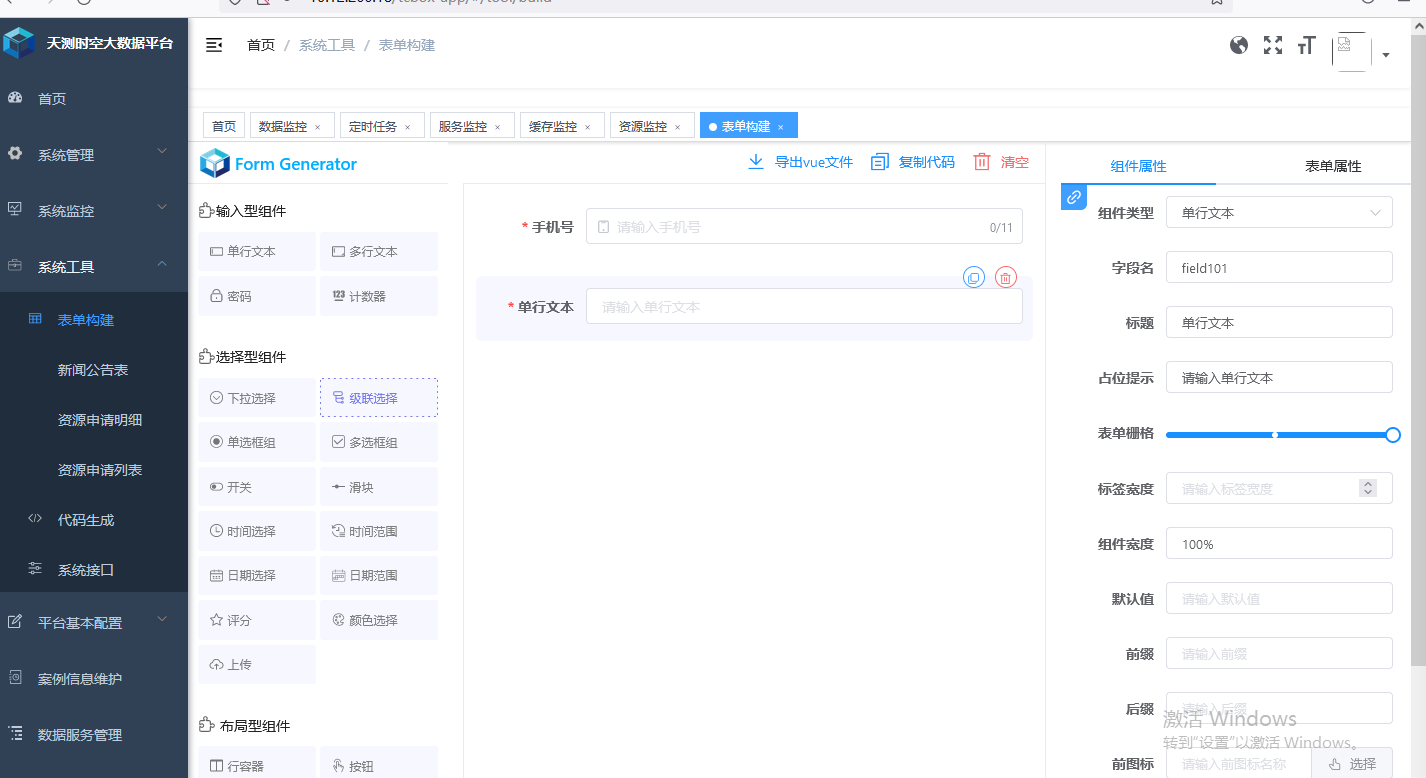The width and height of the screenshot is (1426, 778).
Task: Select the 评分 star rating component
Action: [256, 619]
